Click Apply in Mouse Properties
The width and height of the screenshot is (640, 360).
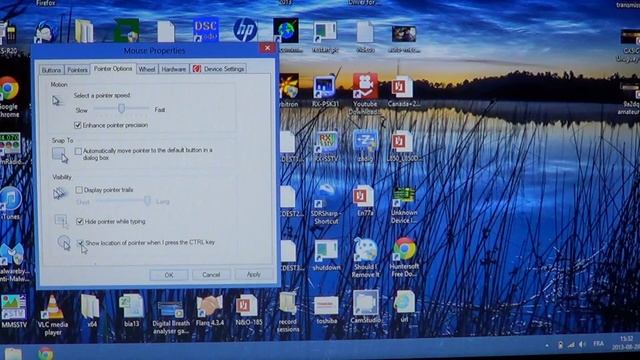coord(253,274)
